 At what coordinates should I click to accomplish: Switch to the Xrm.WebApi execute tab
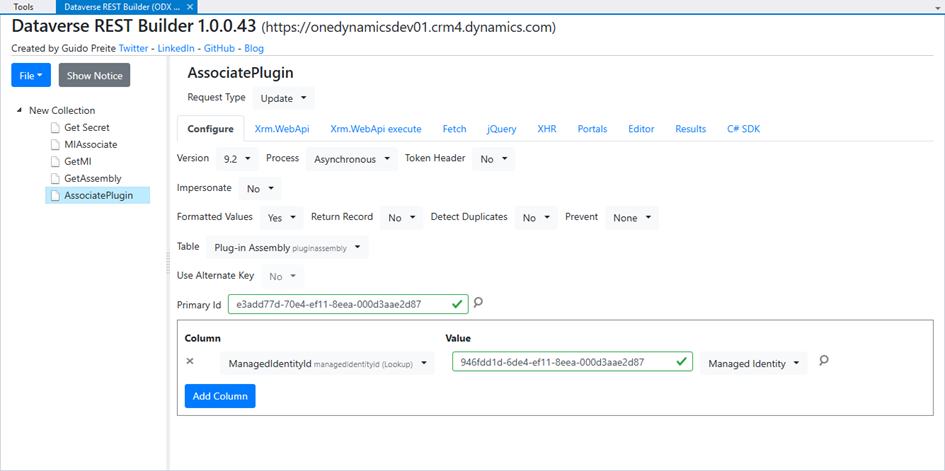(376, 129)
